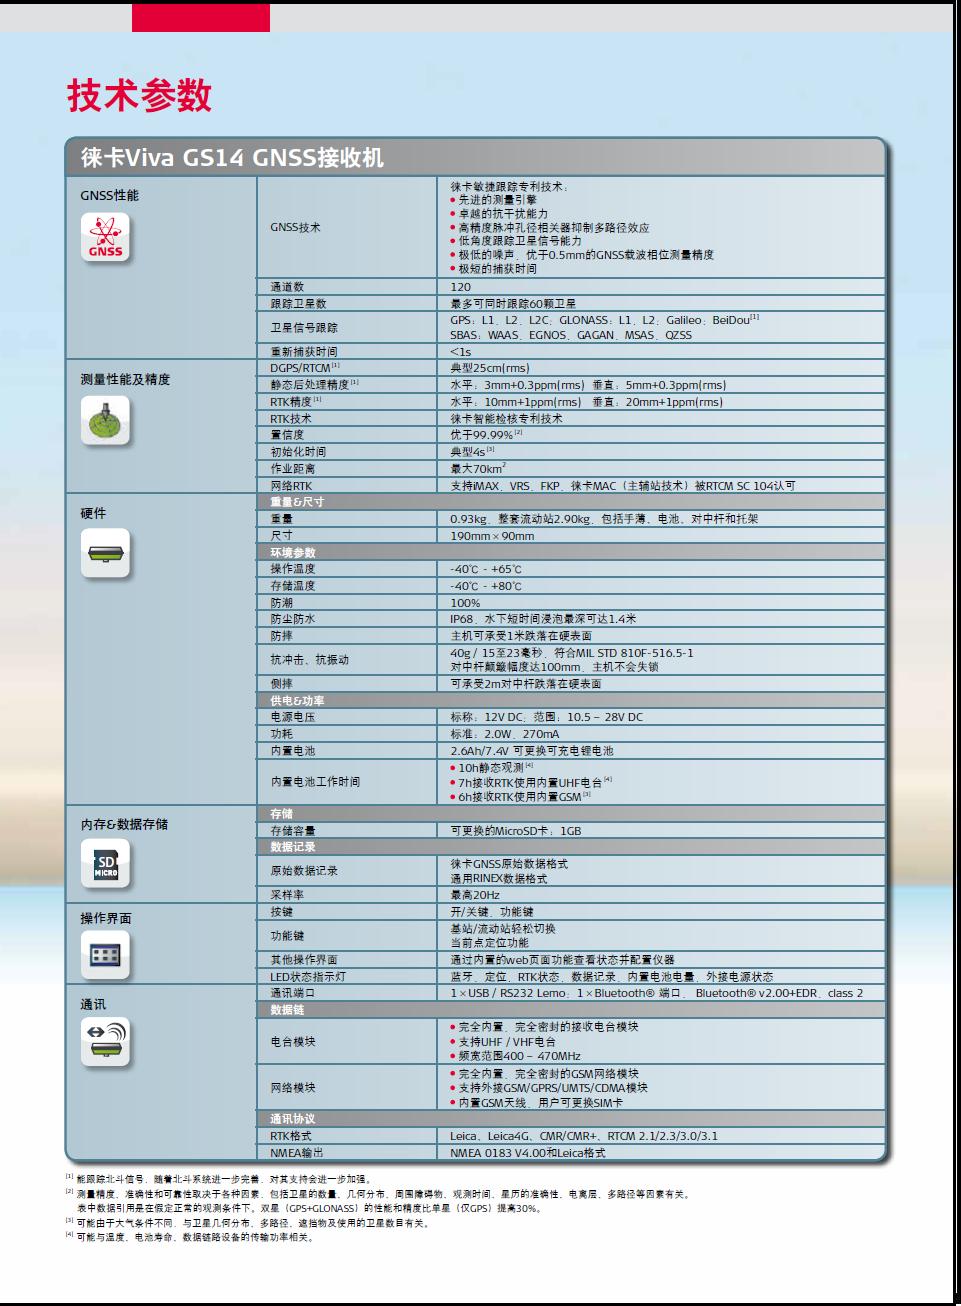Viewport: 961px width, 1306px height.
Task: Click the 频宽范围400 – 470MHz bullet
Action: 515,1057
